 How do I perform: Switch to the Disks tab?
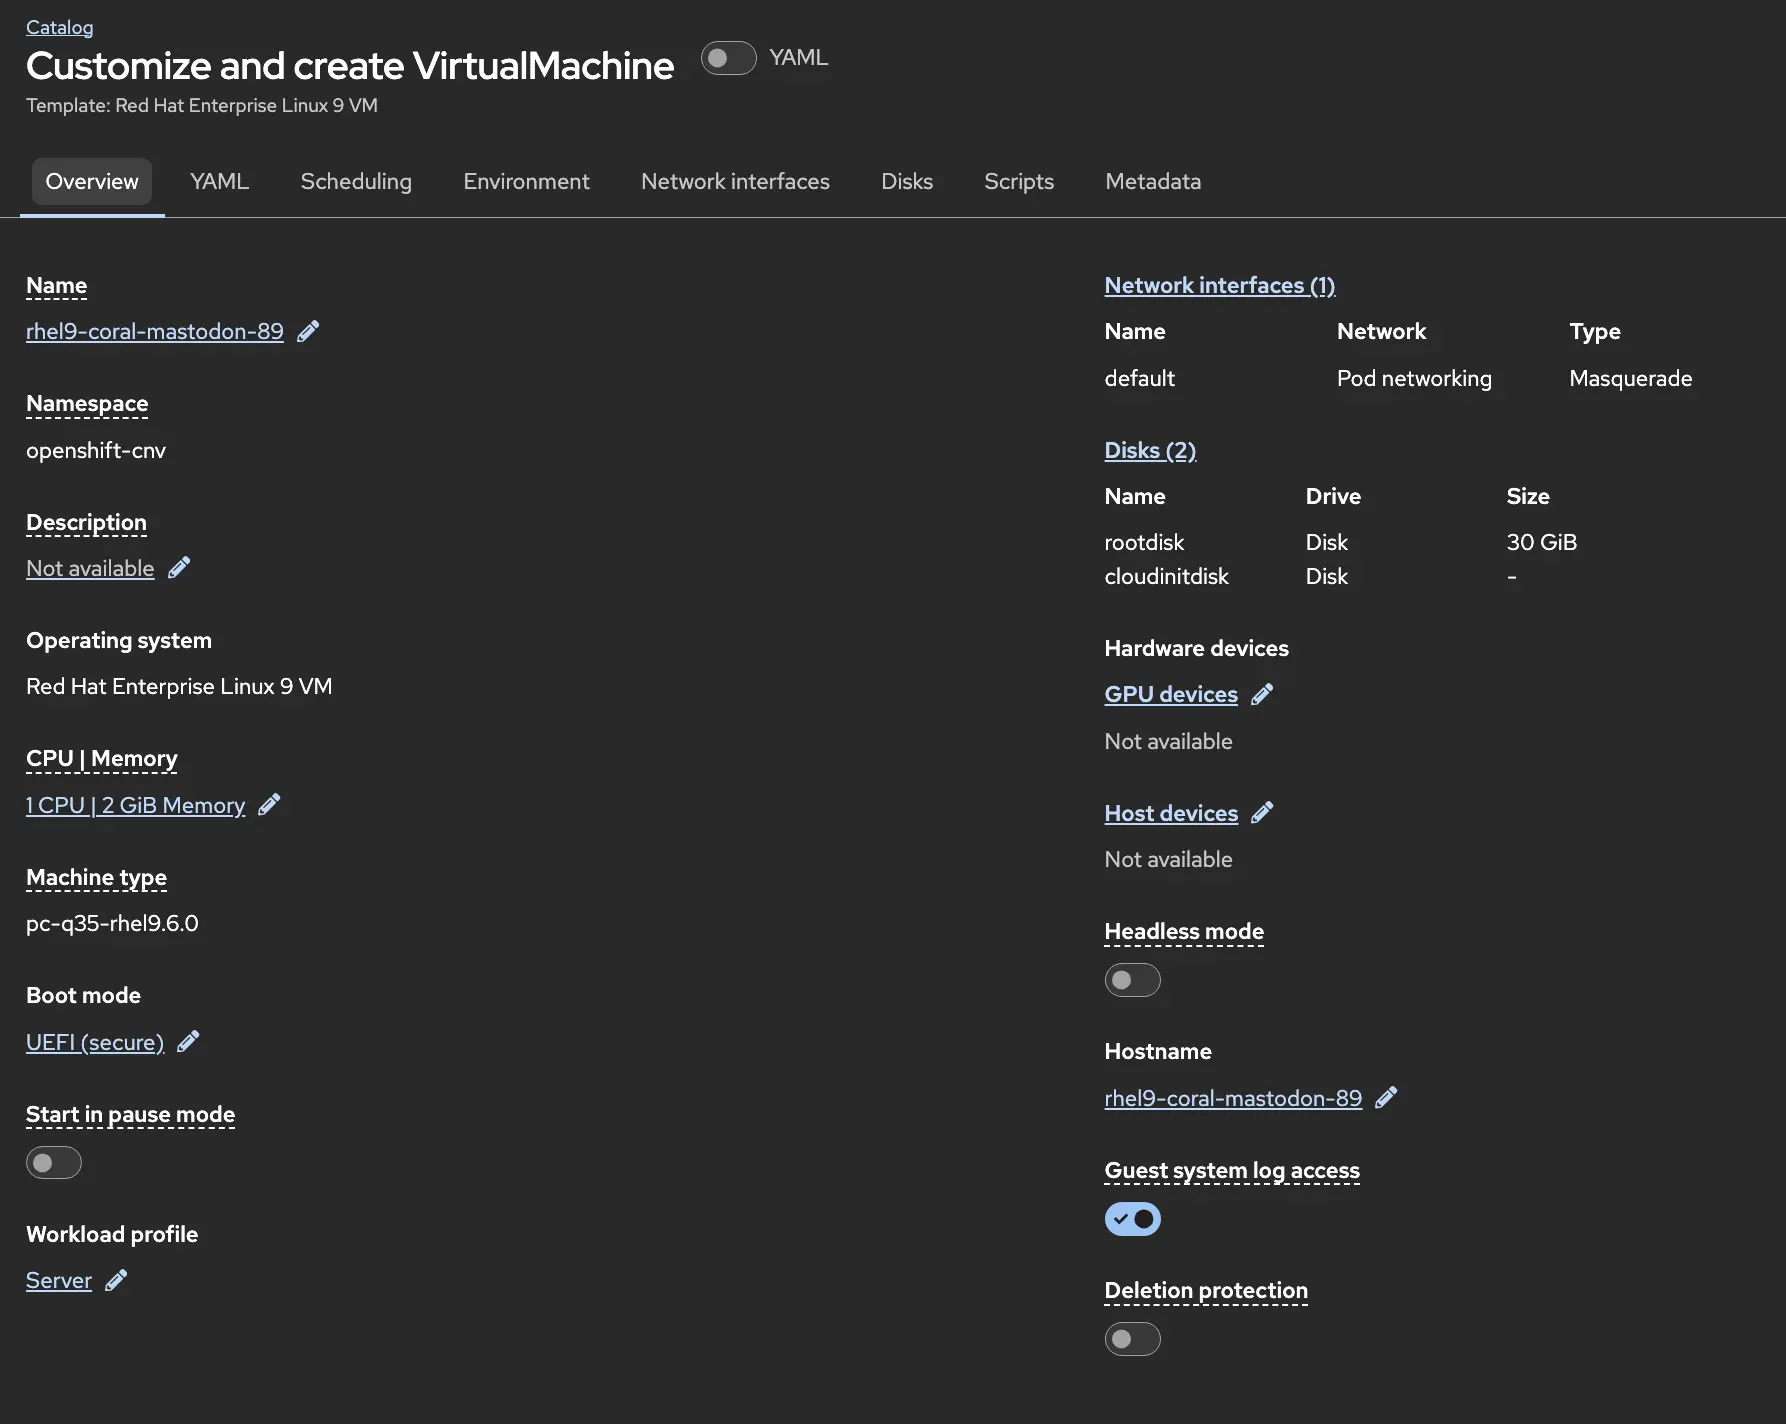pyautogui.click(x=907, y=181)
